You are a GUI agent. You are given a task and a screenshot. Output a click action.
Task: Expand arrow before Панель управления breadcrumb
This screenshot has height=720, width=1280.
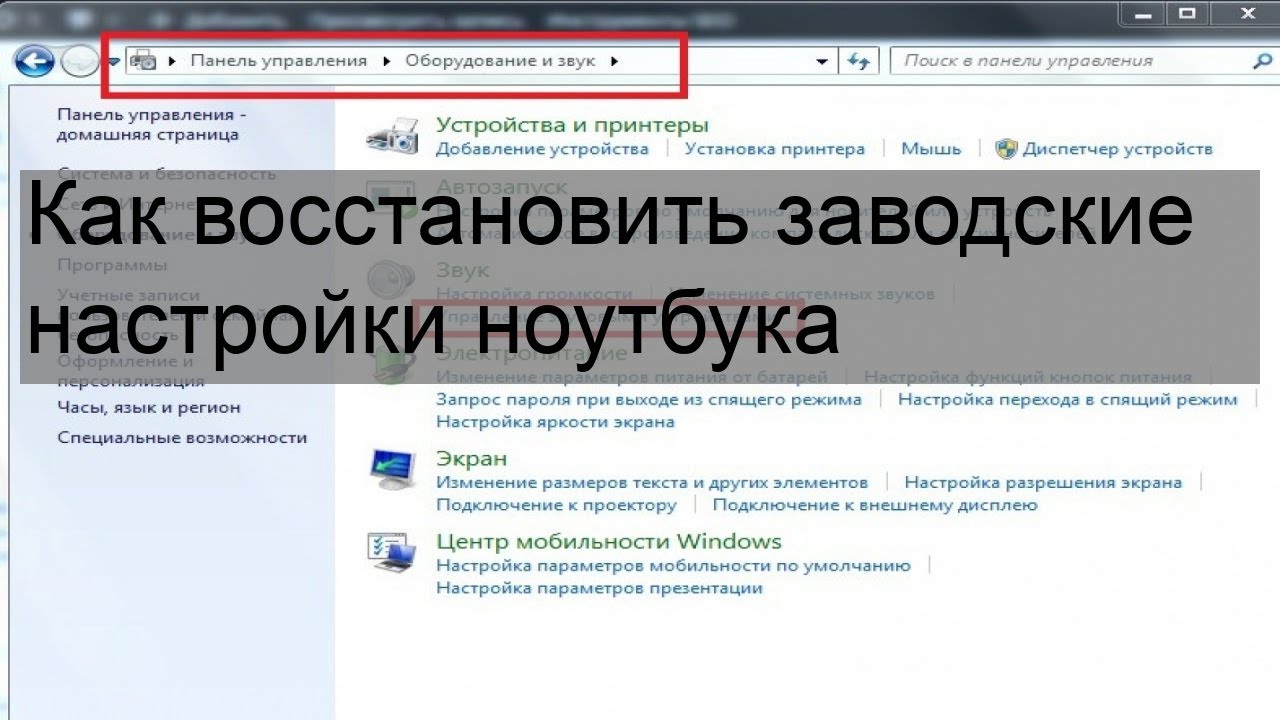[x=173, y=61]
